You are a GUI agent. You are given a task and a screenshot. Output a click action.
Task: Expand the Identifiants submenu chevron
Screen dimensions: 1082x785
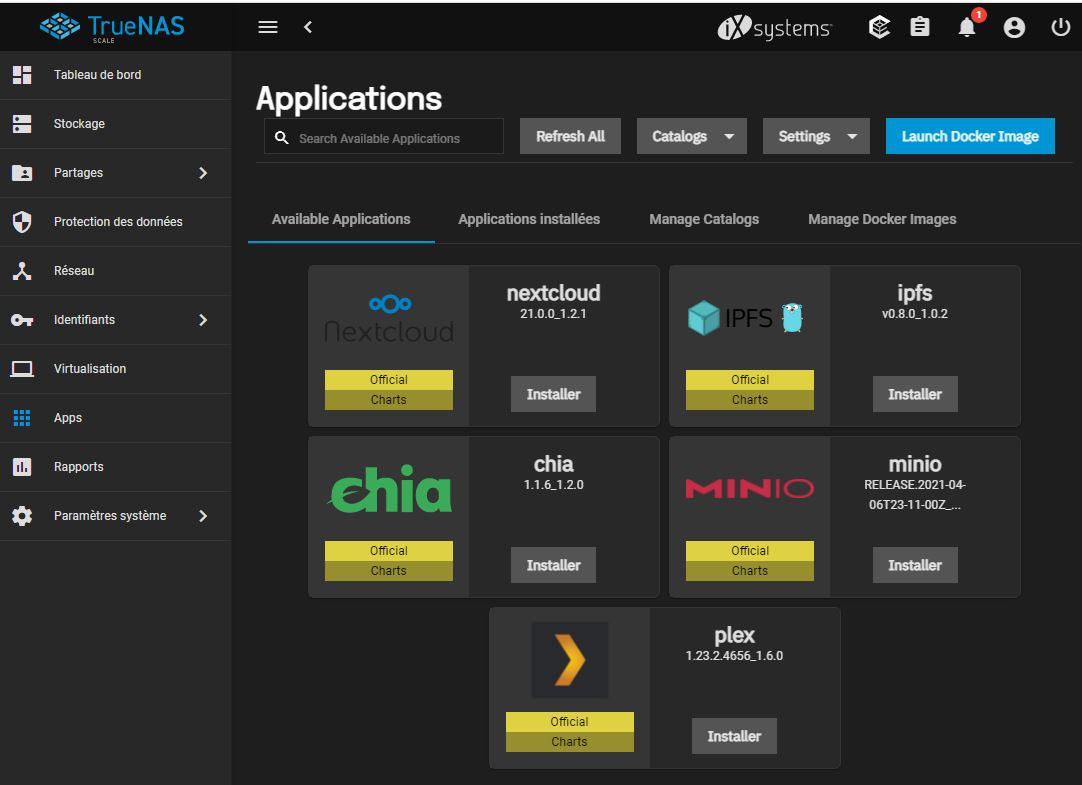[x=203, y=319]
